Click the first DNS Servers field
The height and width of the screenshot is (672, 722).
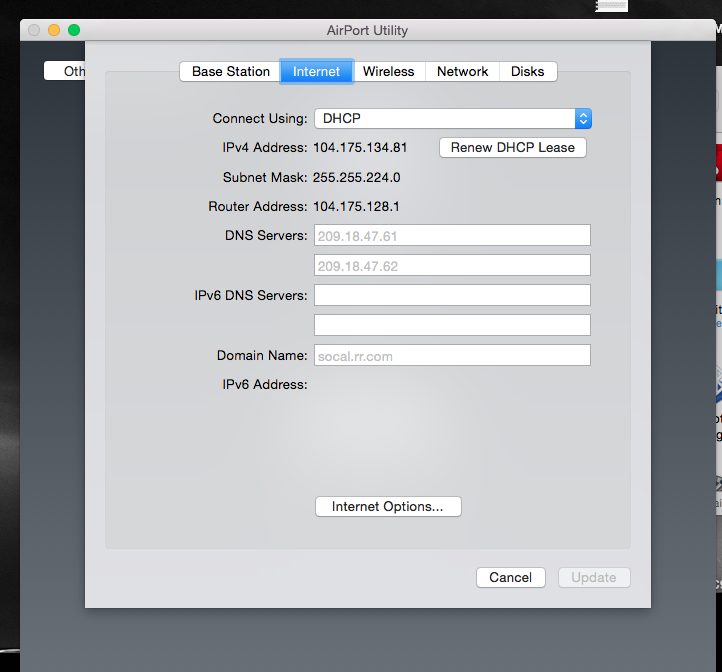click(452, 235)
